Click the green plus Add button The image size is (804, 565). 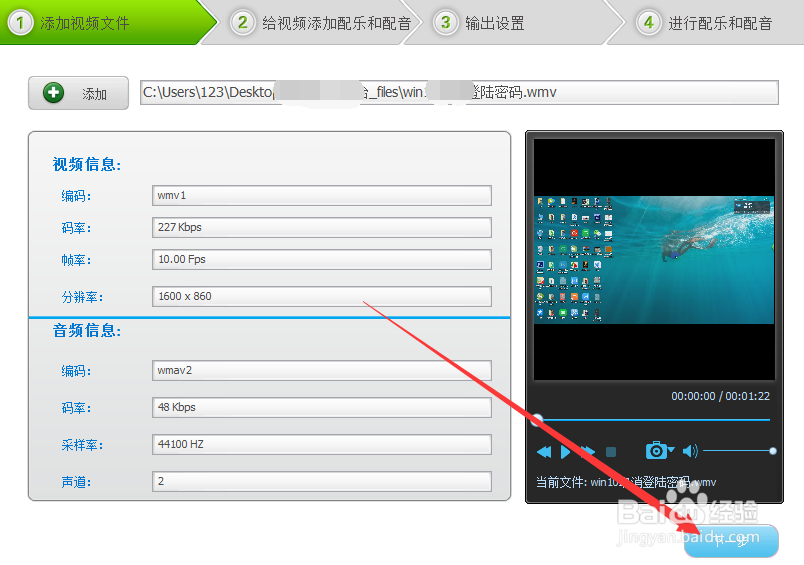(78, 93)
